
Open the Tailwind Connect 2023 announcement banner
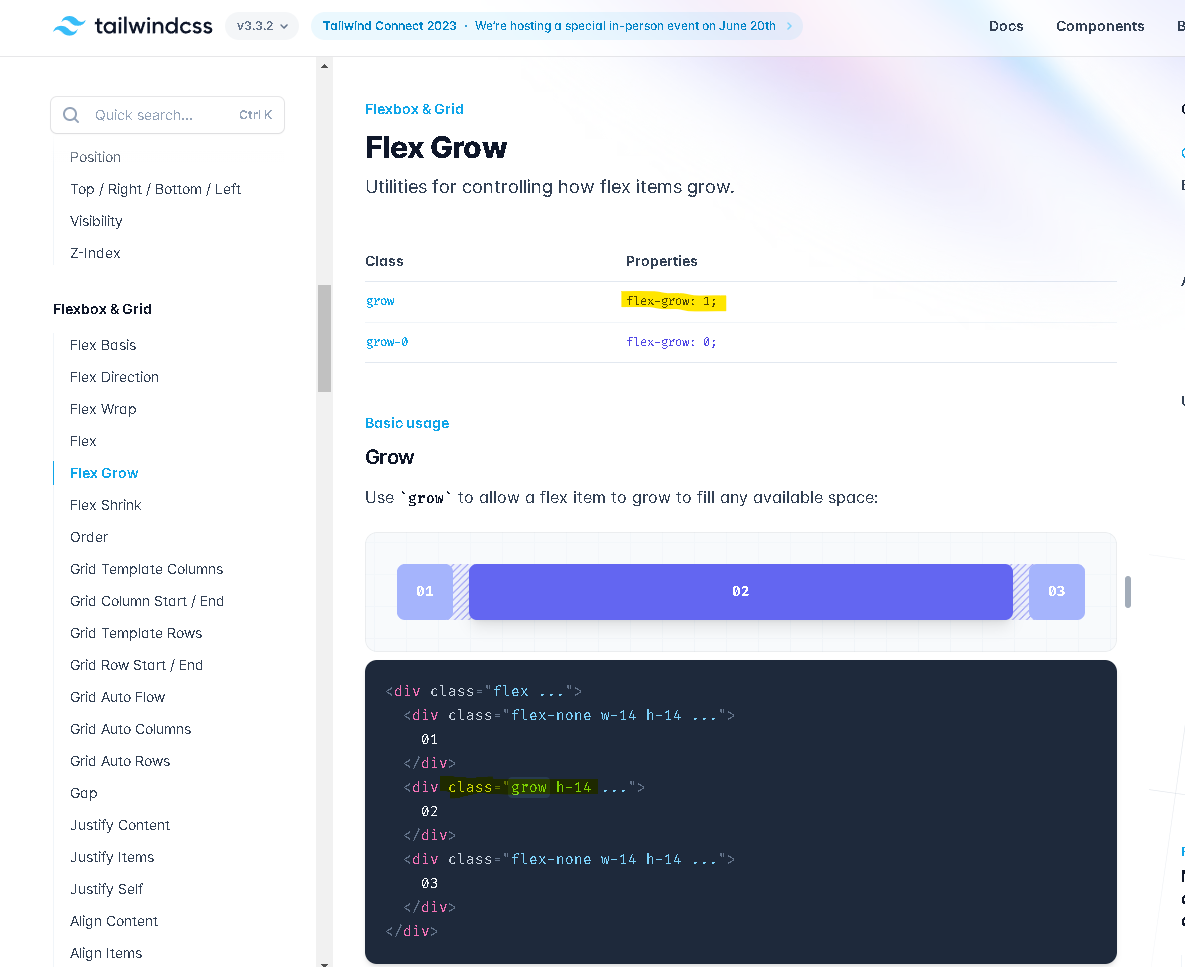(x=557, y=26)
